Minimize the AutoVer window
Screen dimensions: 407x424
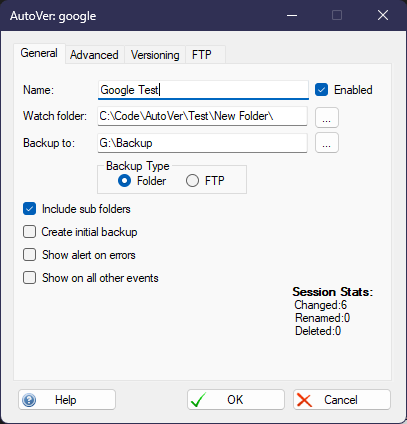[292, 15]
